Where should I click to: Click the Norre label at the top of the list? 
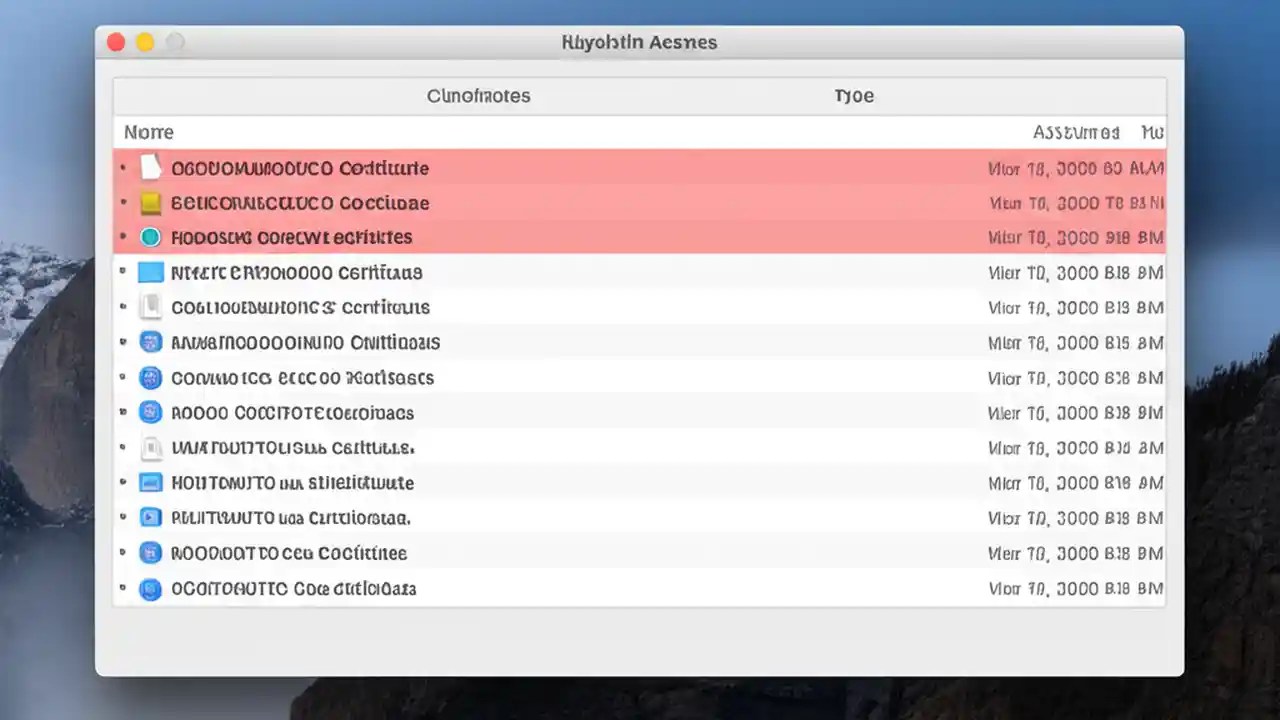tap(148, 131)
